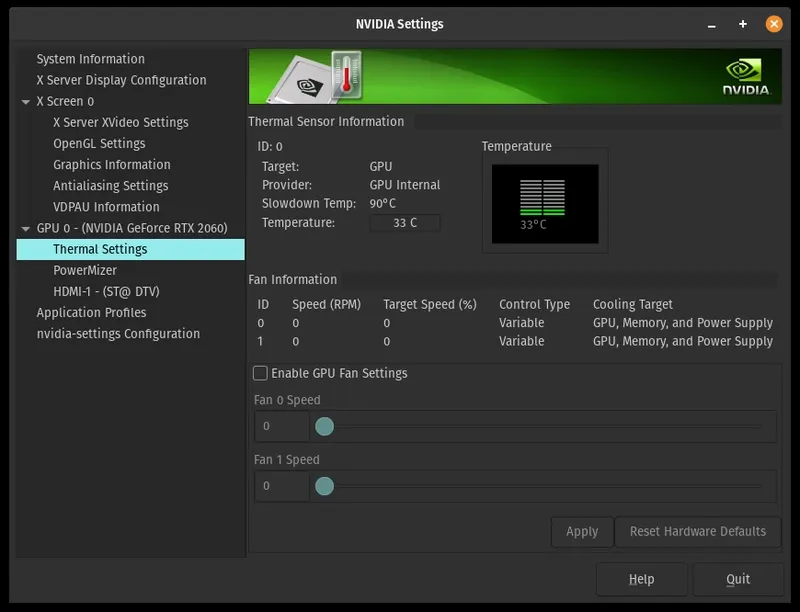Enable GPU Fan Settings checkbox
This screenshot has height=612, width=800.
point(260,373)
